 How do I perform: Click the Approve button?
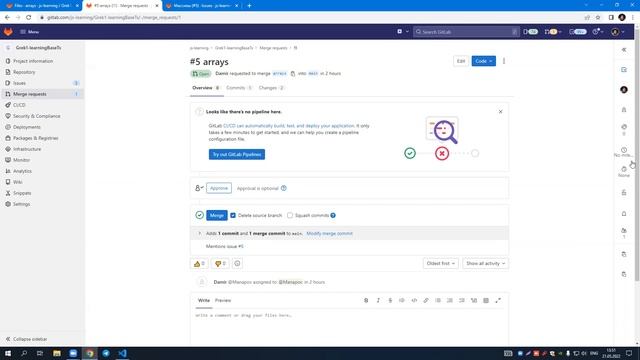pos(219,188)
